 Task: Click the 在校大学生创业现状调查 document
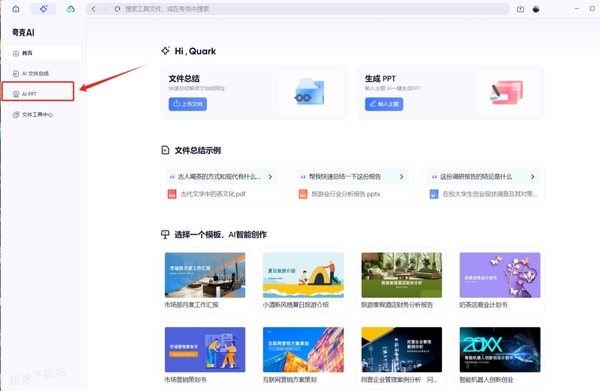click(x=490, y=194)
